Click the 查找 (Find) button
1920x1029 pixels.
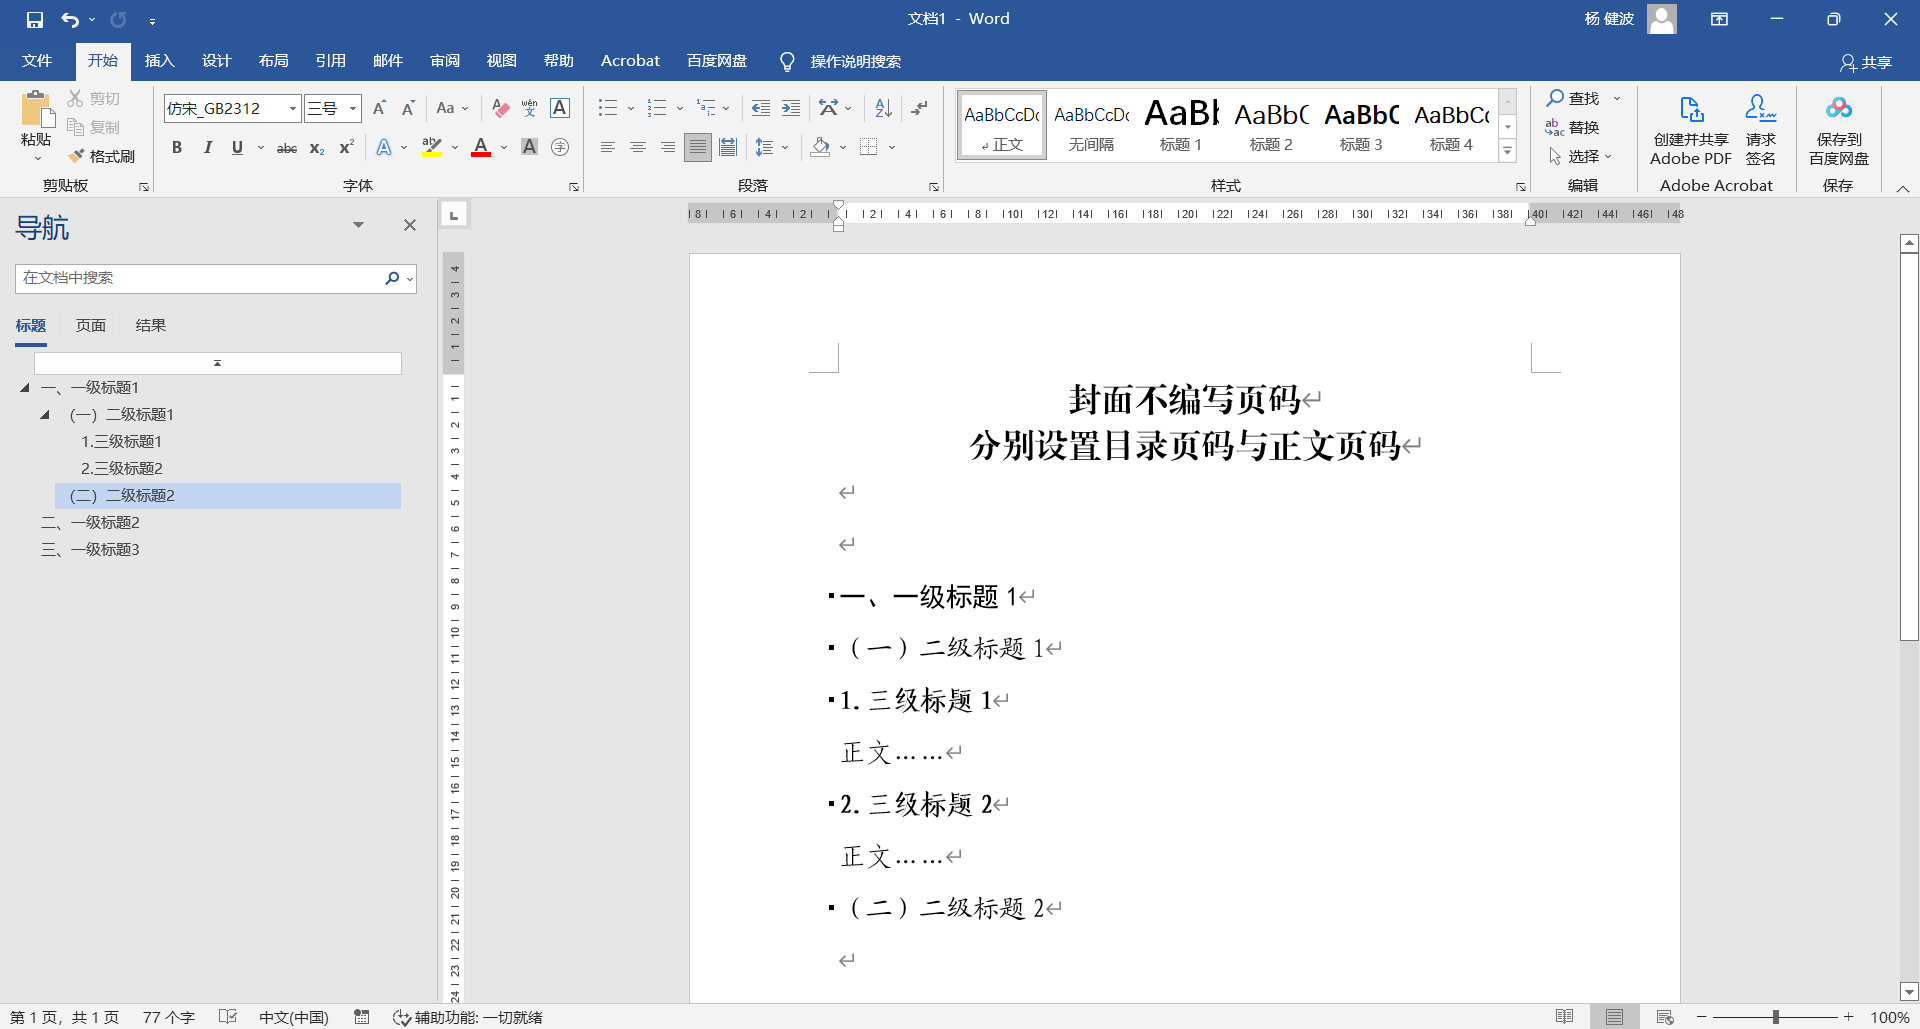[x=1575, y=98]
